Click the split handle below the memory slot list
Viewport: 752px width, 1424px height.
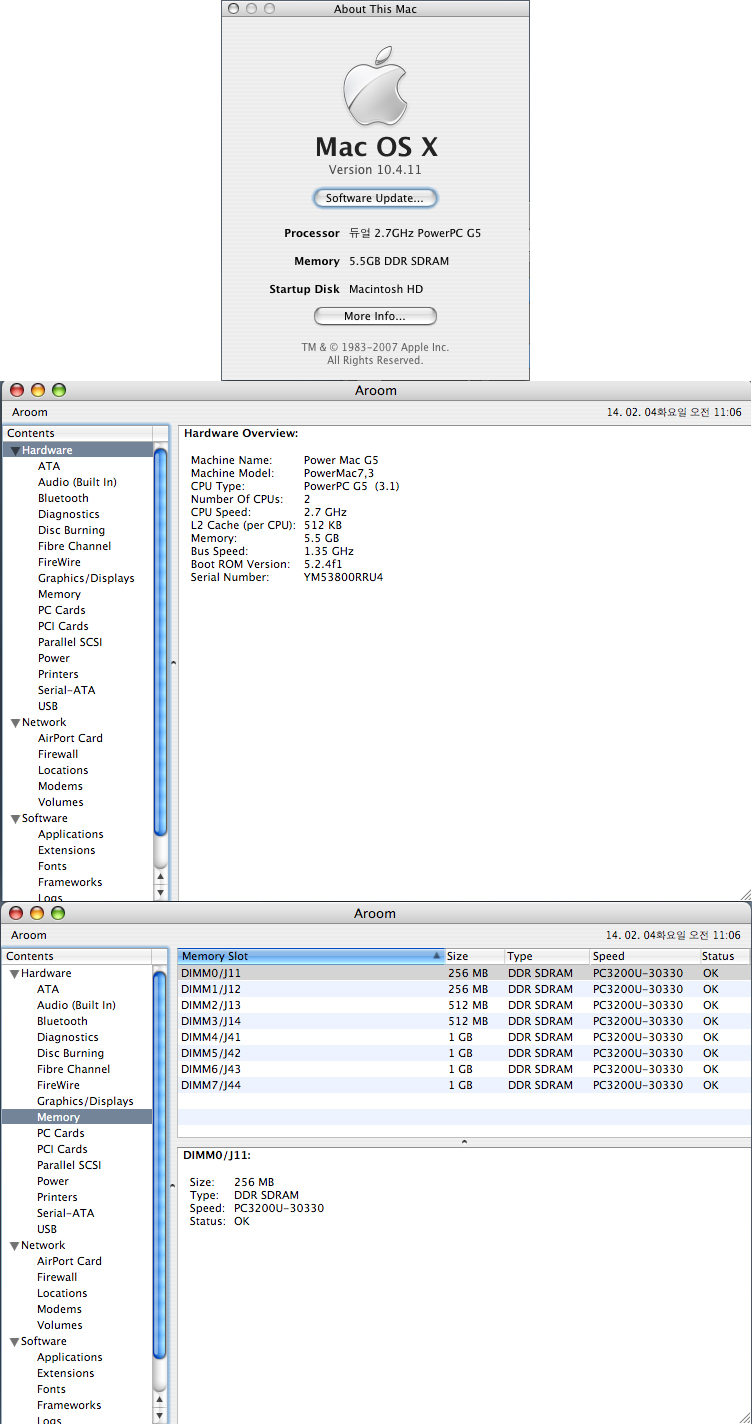point(463,1141)
